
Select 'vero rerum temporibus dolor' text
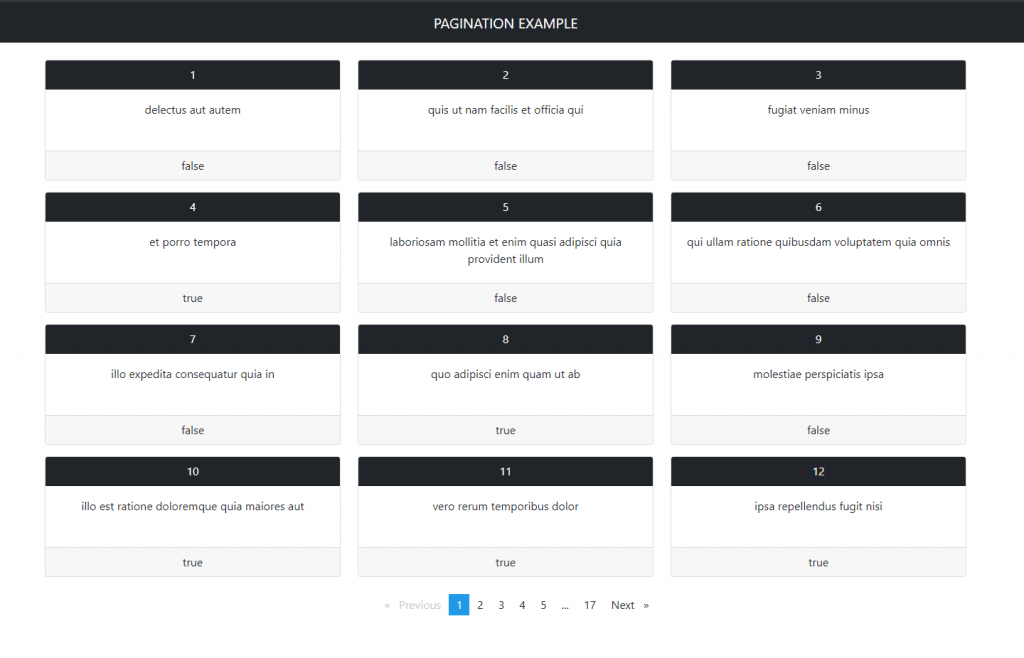point(505,507)
